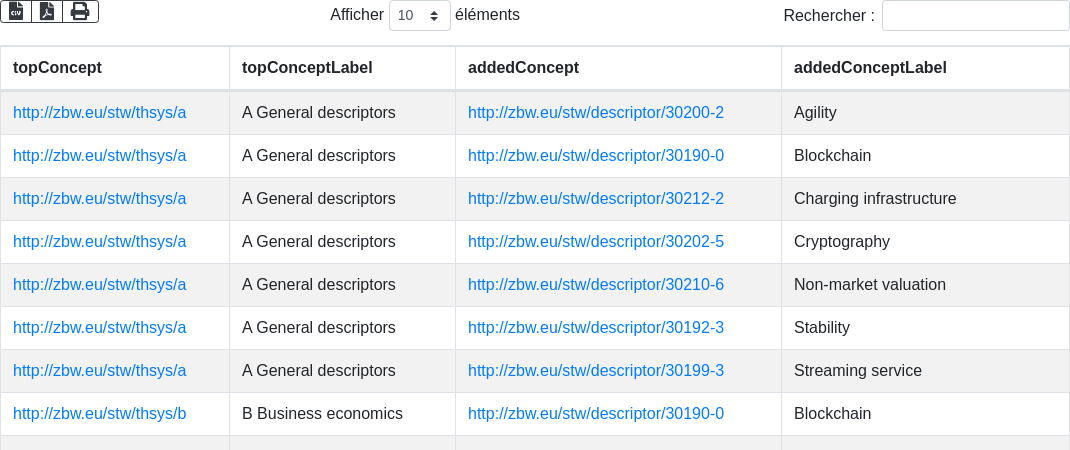The image size is (1070, 450).
Task: Open the thsys/b topConcept link
Action: pos(99,414)
